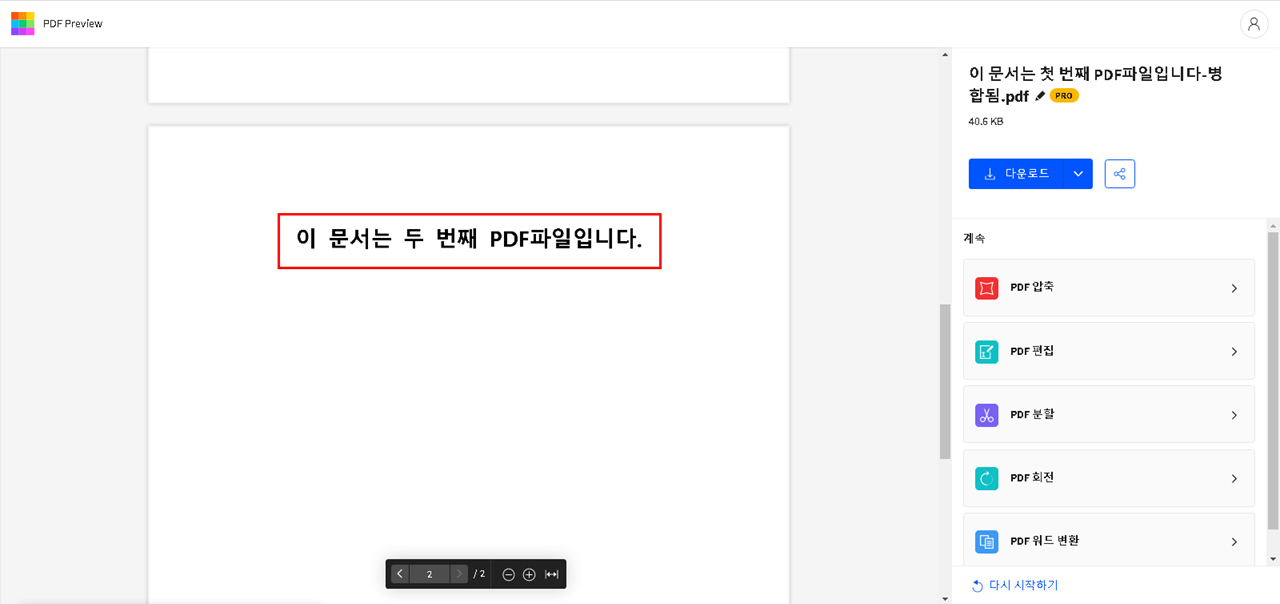Expand PDF 압축 chevron

[x=1234, y=288]
